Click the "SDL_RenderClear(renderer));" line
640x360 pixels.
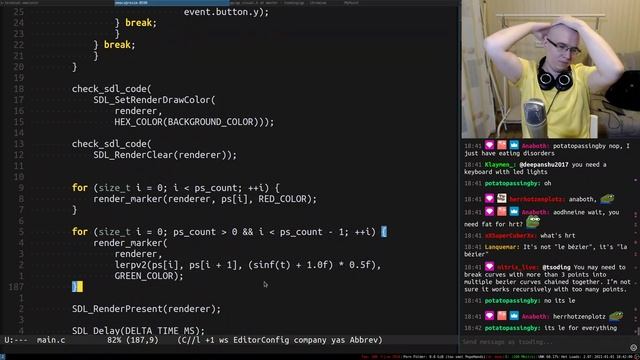[165, 155]
